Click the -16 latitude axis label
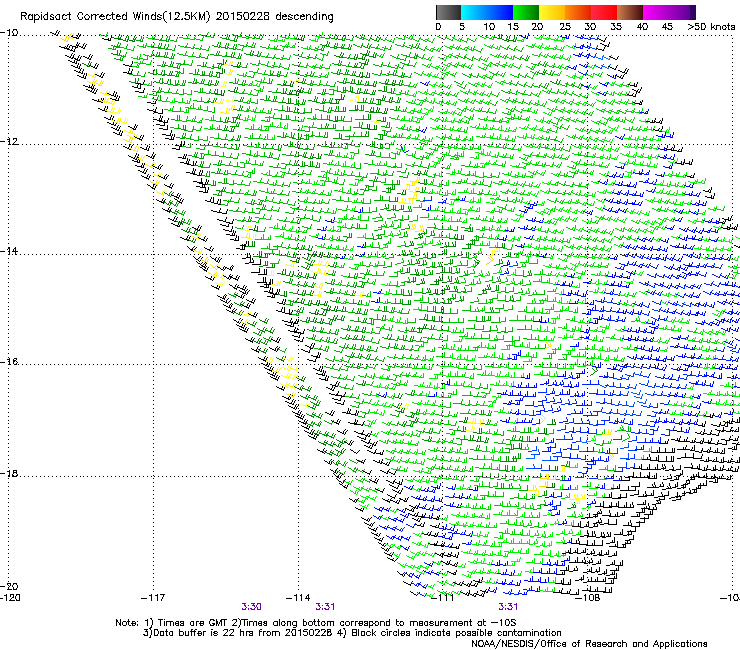 [9, 362]
